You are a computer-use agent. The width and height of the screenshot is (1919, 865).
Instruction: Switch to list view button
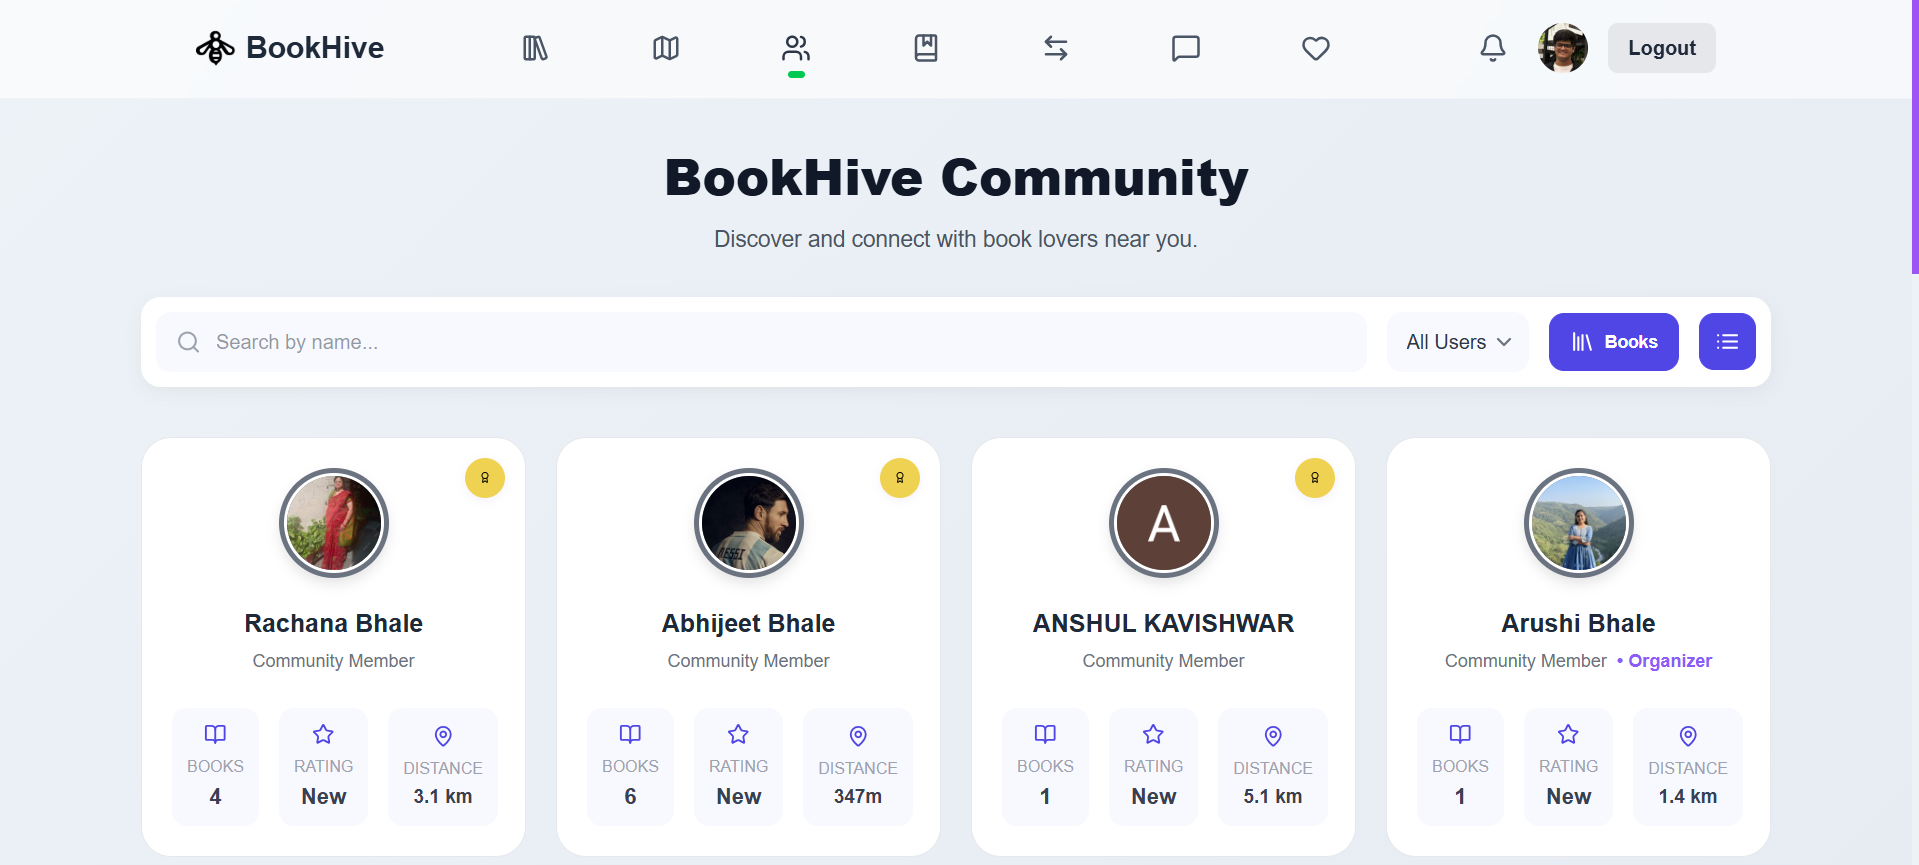click(1727, 342)
